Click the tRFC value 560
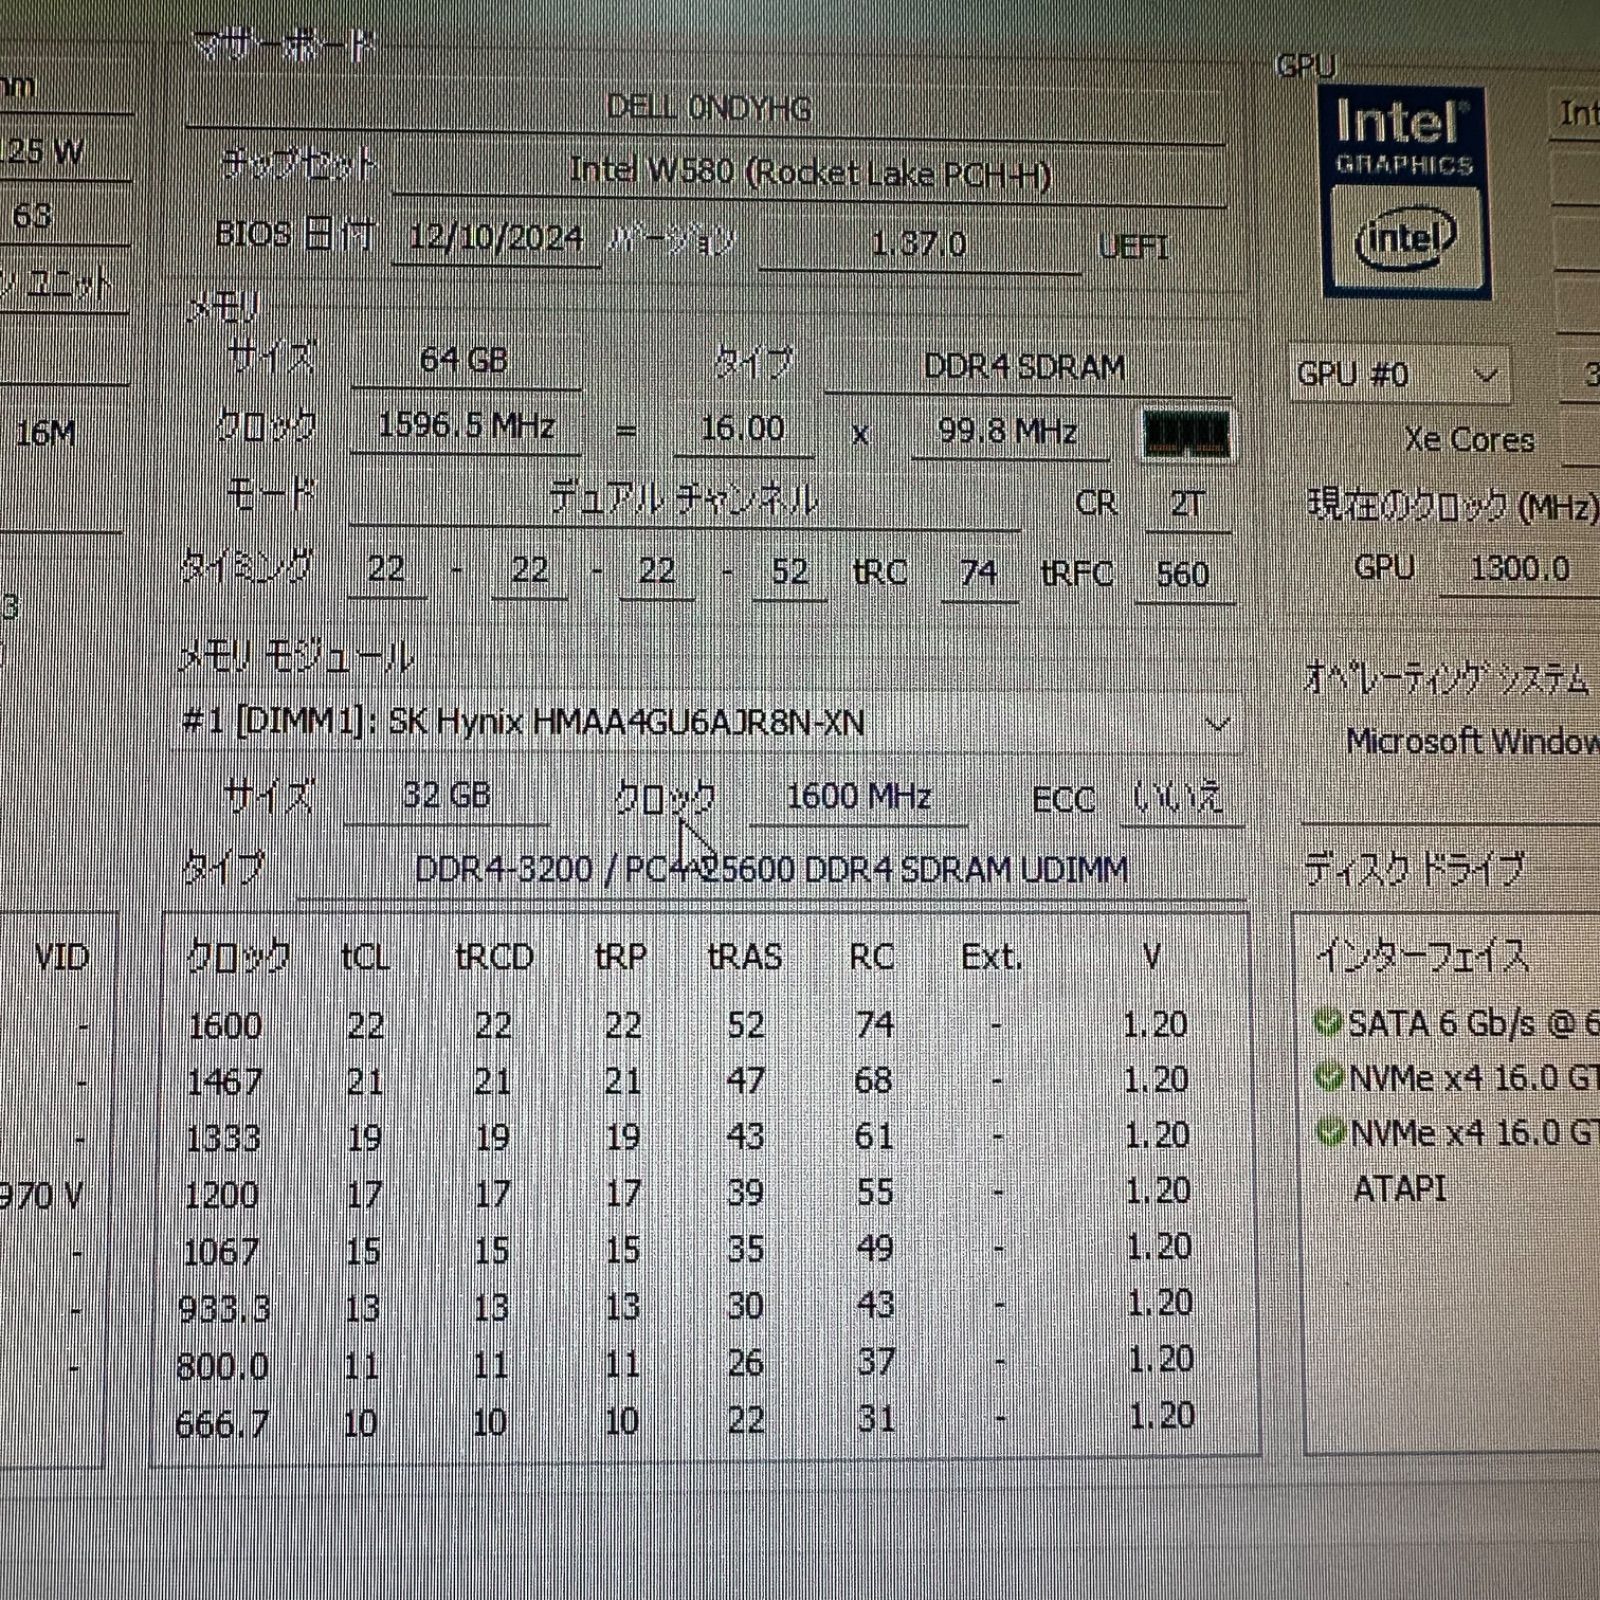Image resolution: width=1600 pixels, height=1600 pixels. (x=1183, y=575)
